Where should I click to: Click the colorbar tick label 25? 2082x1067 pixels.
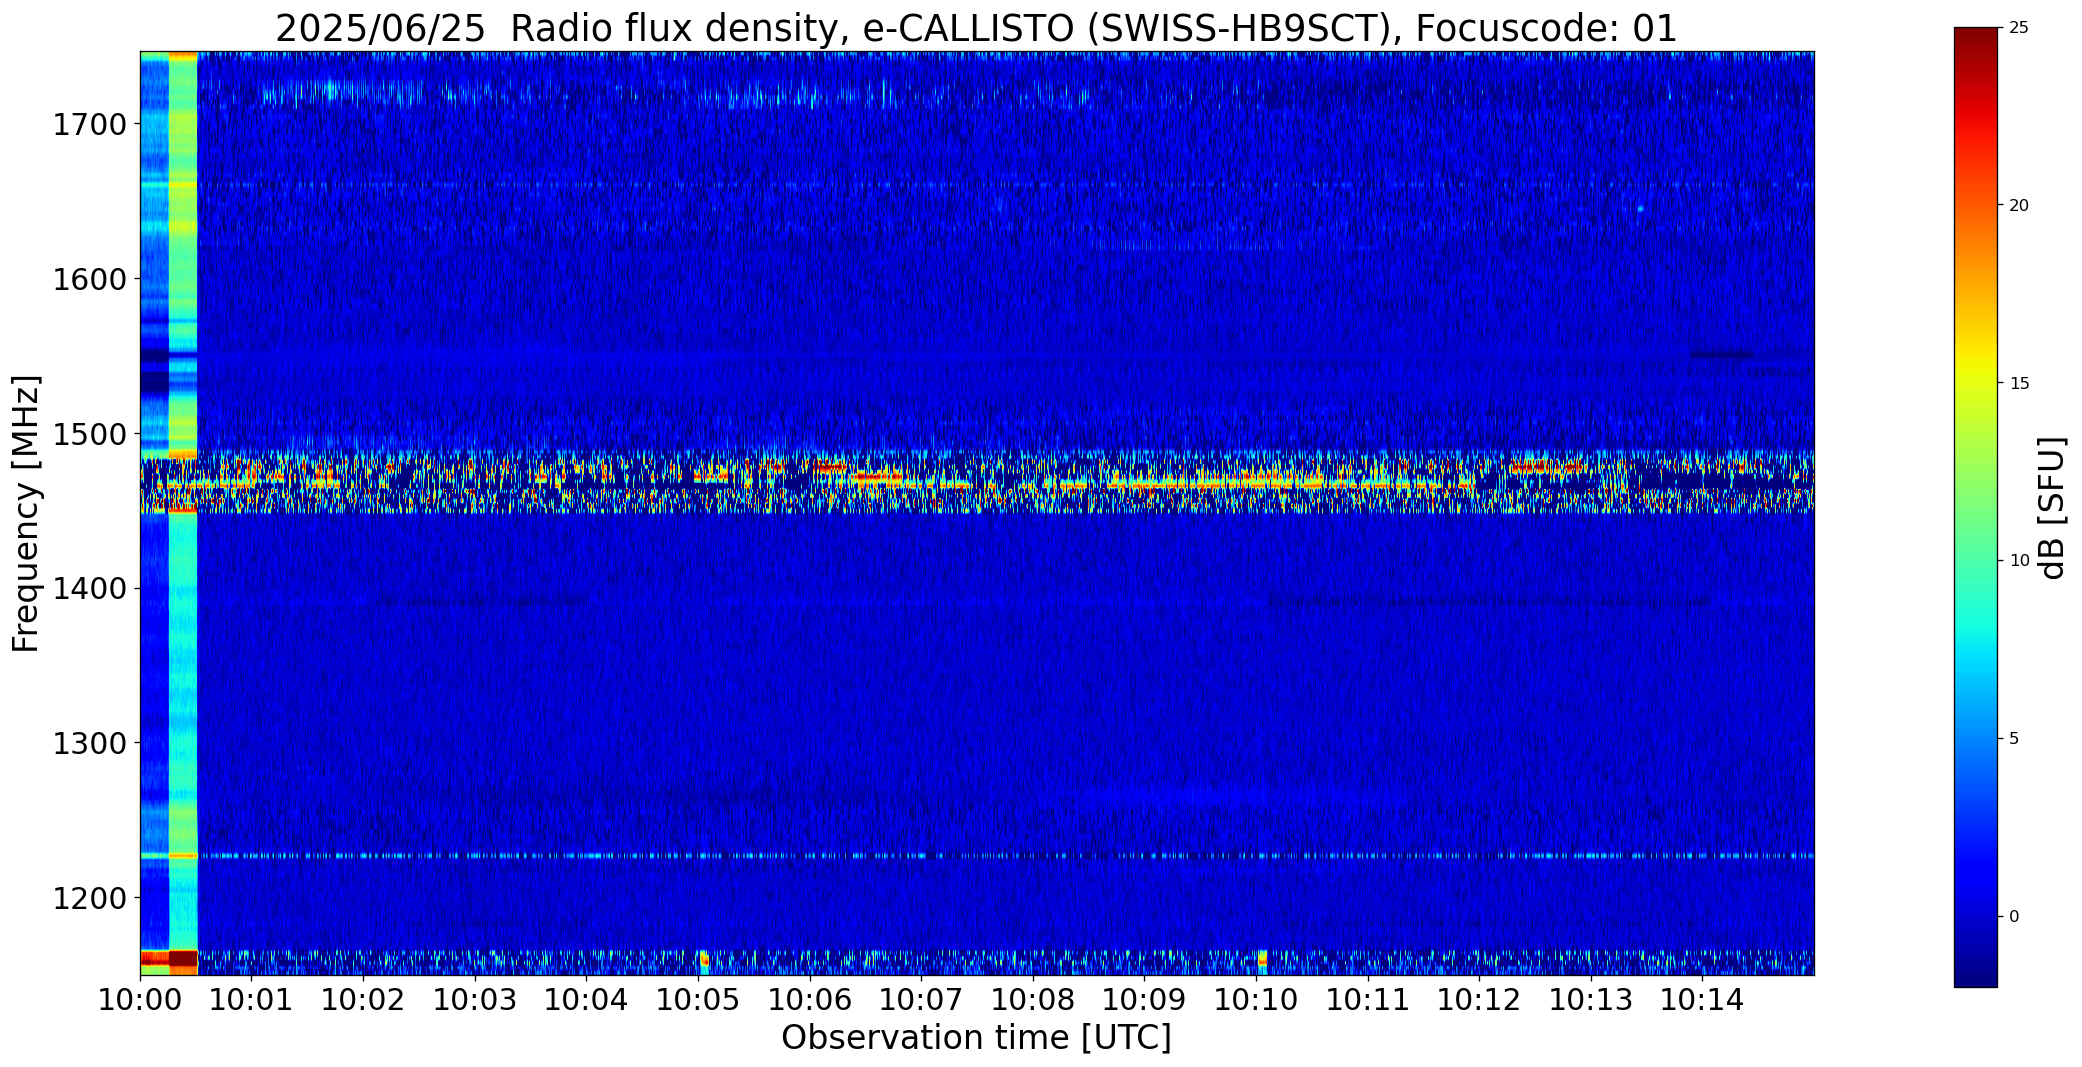point(2018,27)
